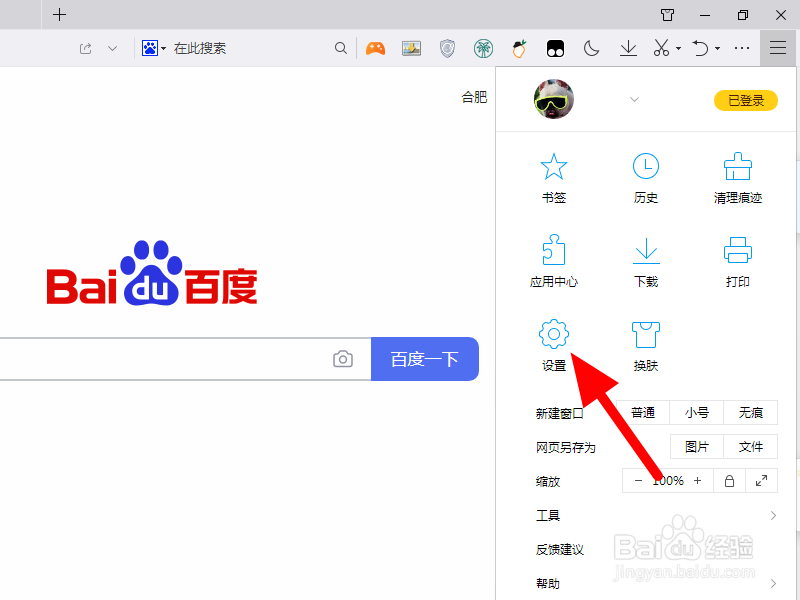Click the green palm tree toolbar icon

tap(483, 48)
